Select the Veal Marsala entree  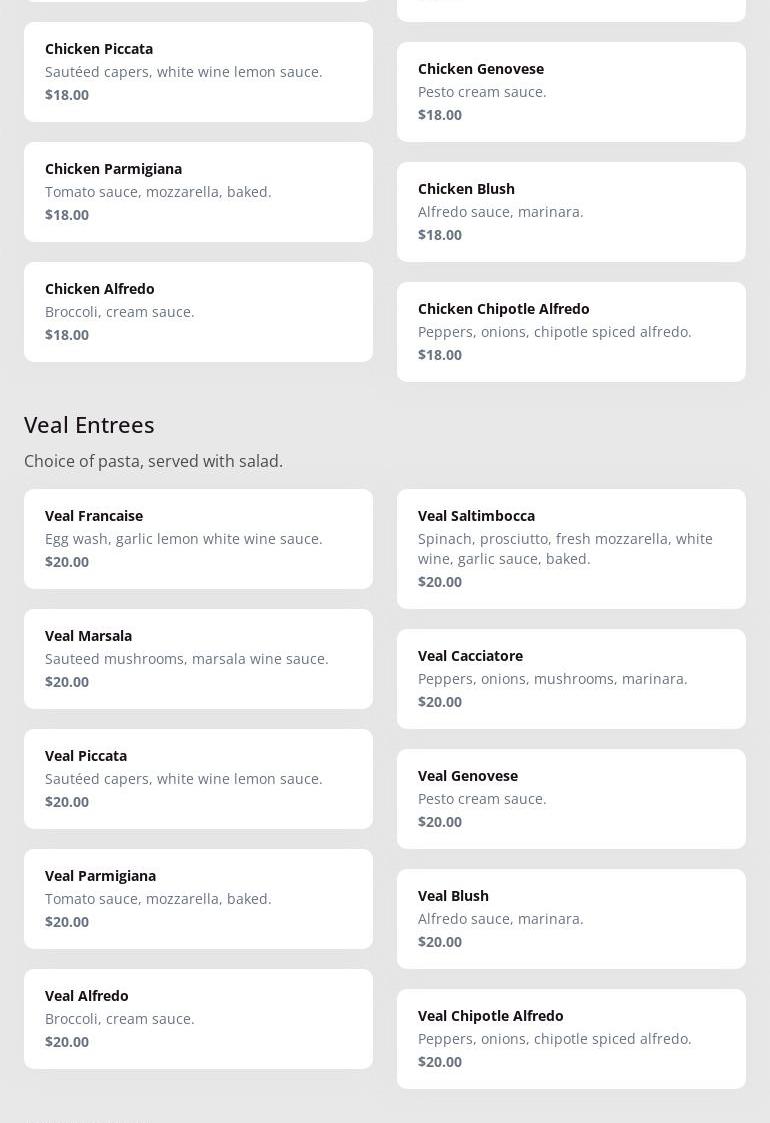coord(198,659)
